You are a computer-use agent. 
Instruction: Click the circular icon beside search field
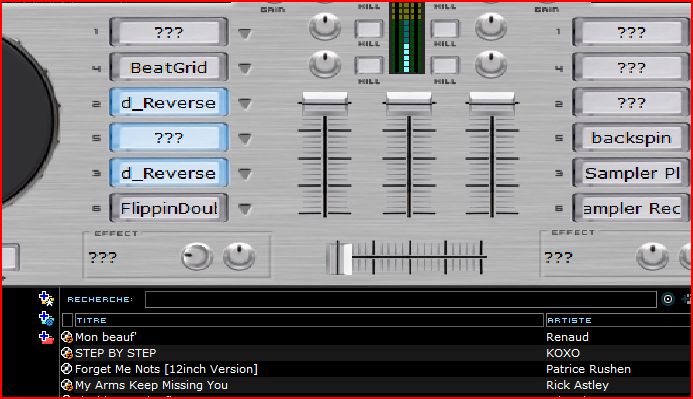(x=668, y=299)
